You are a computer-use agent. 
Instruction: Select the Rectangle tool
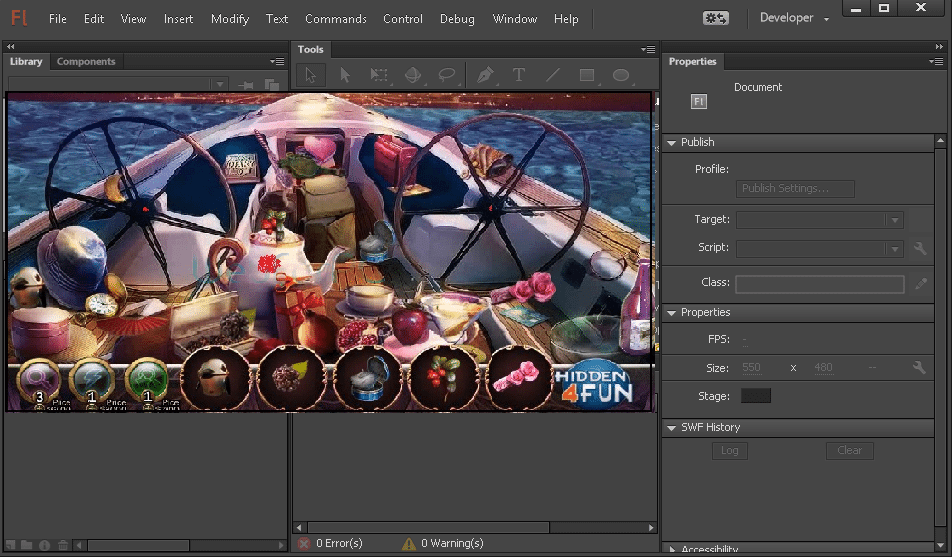point(586,75)
